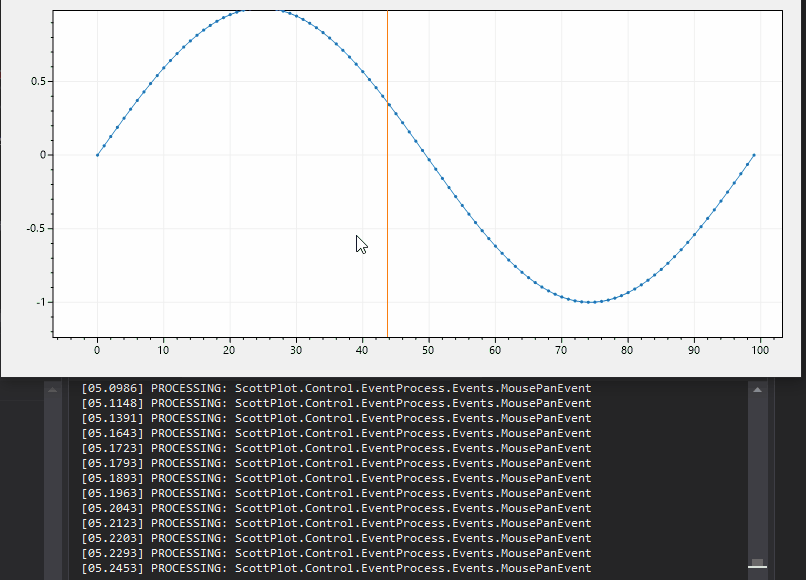Click the data point at the origin
The height and width of the screenshot is (580, 806).
click(97, 154)
